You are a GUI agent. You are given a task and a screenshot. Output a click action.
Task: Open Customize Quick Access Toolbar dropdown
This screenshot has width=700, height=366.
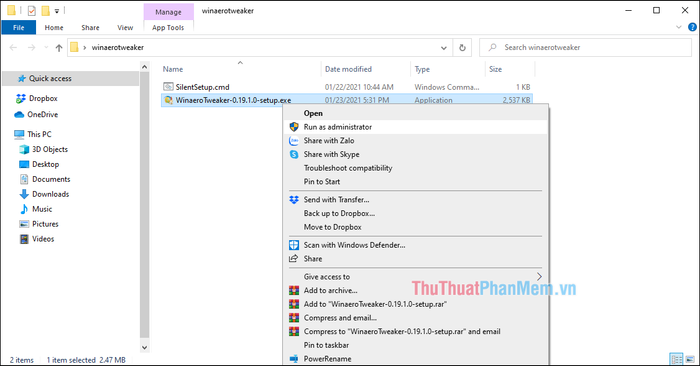57,11
